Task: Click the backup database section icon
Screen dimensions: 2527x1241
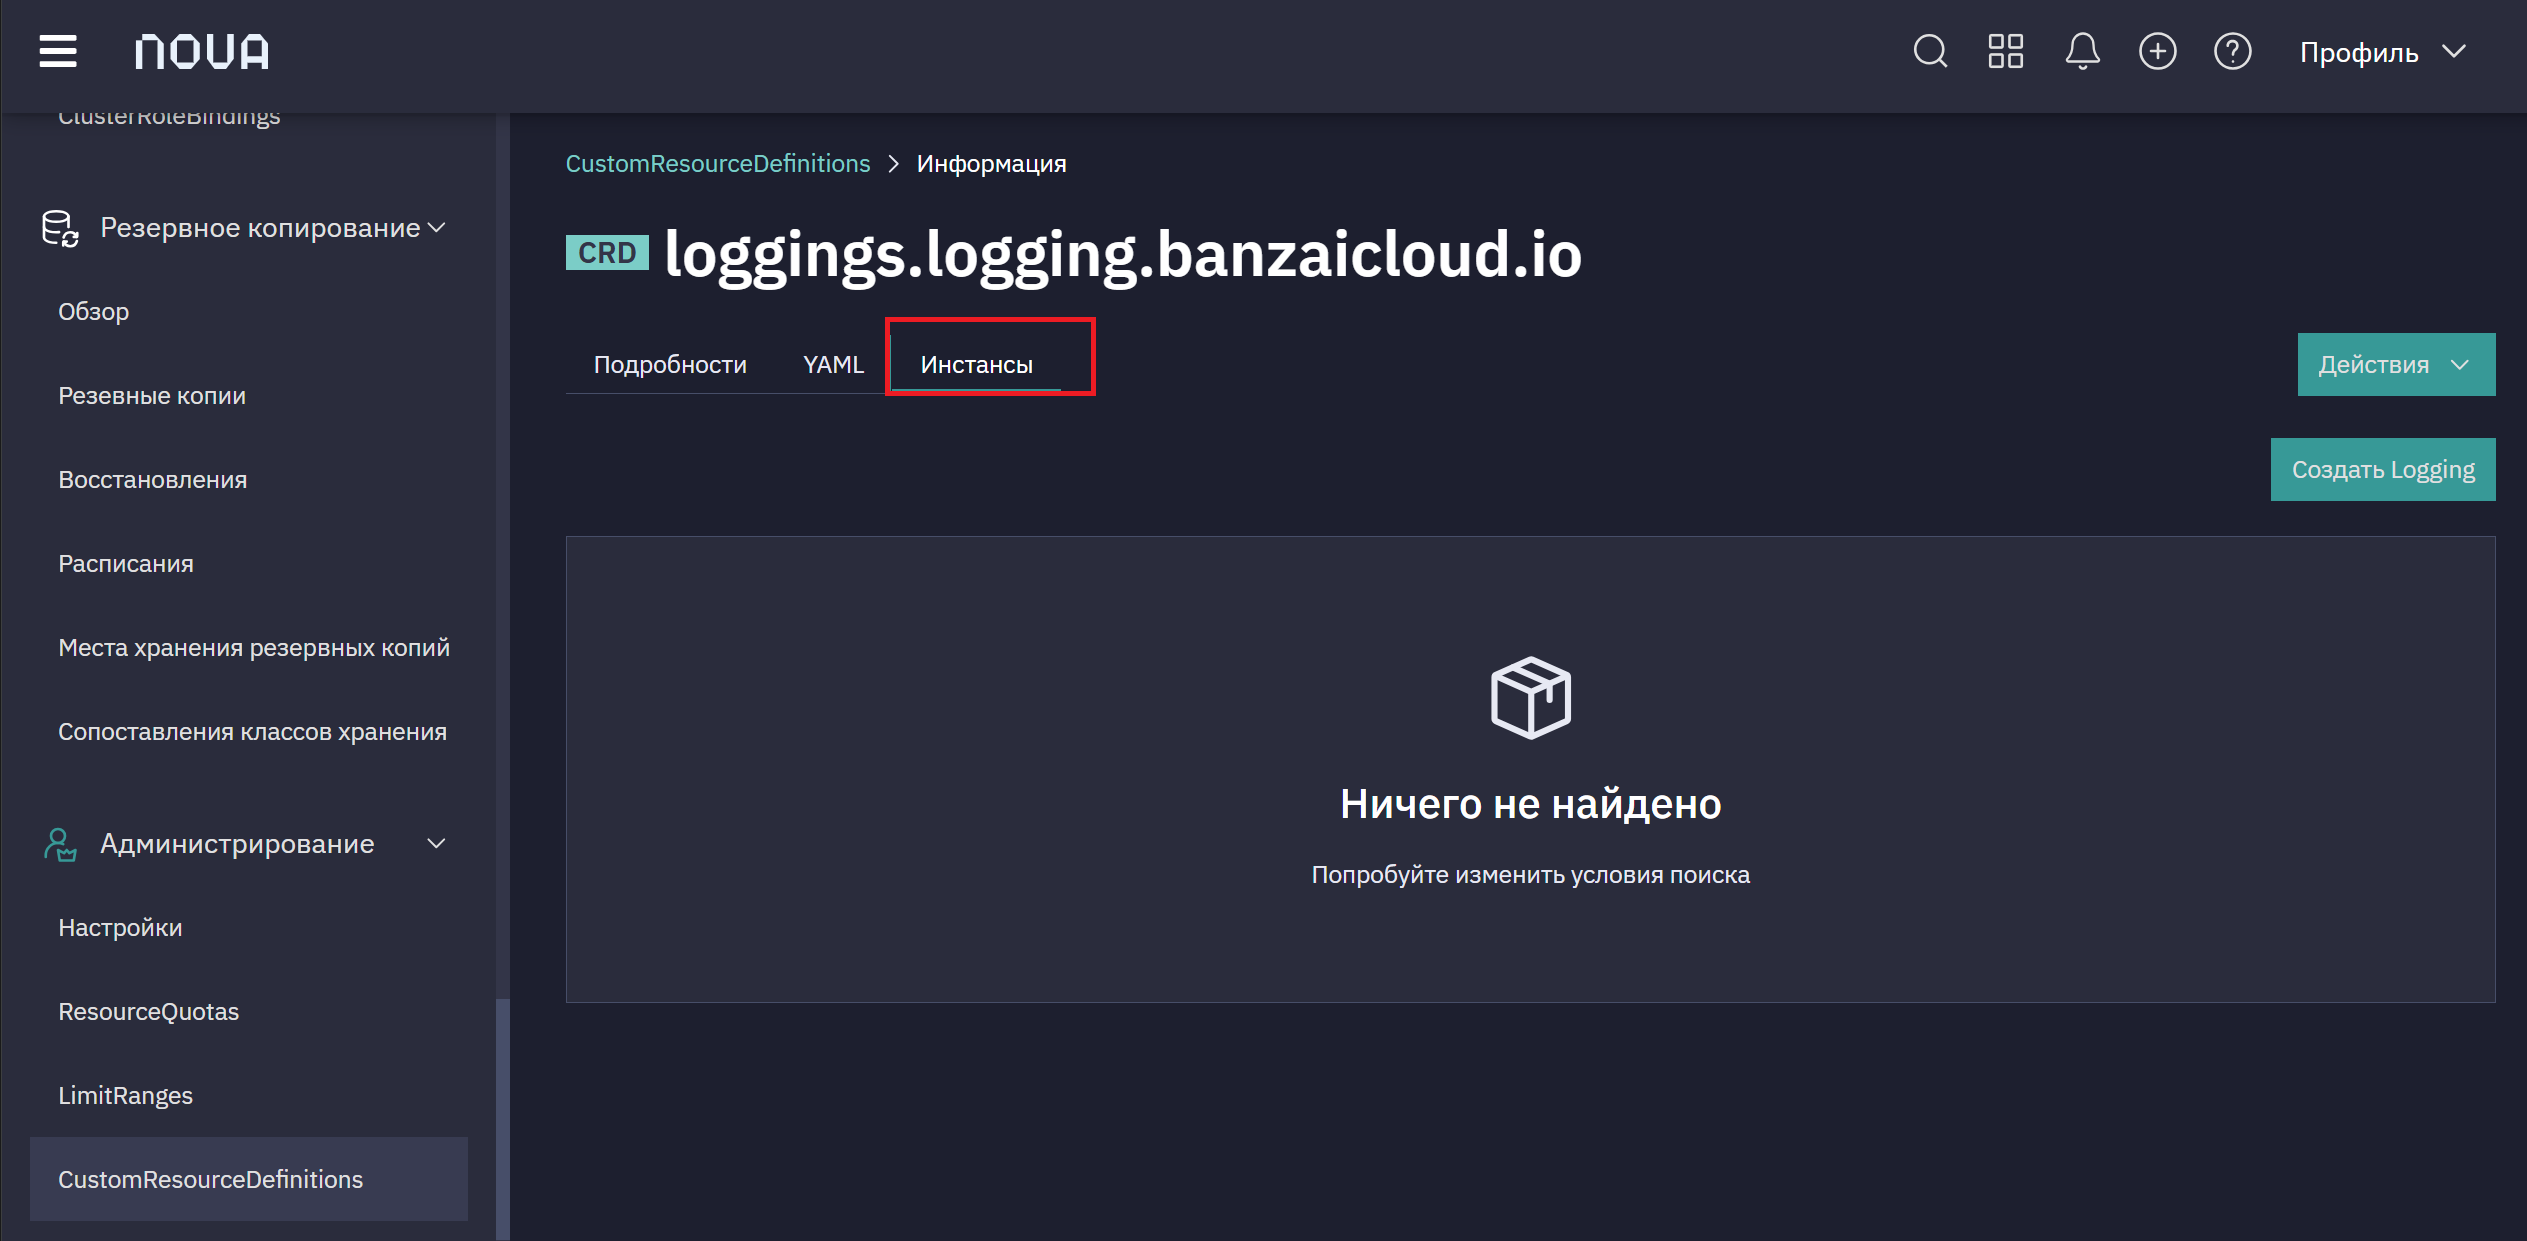Action: pyautogui.click(x=60, y=228)
